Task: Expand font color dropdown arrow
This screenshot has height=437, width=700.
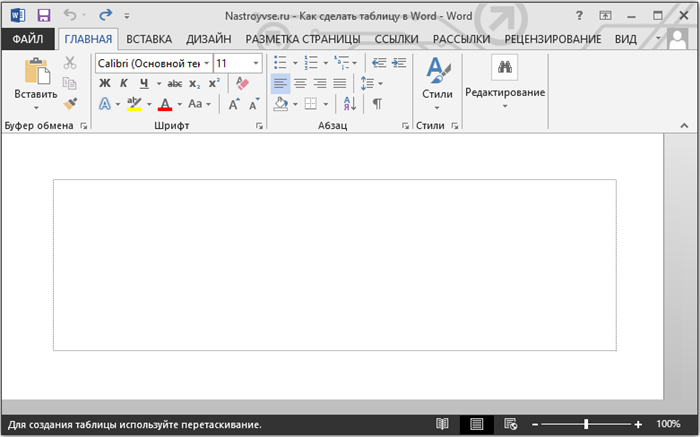Action: (x=179, y=104)
